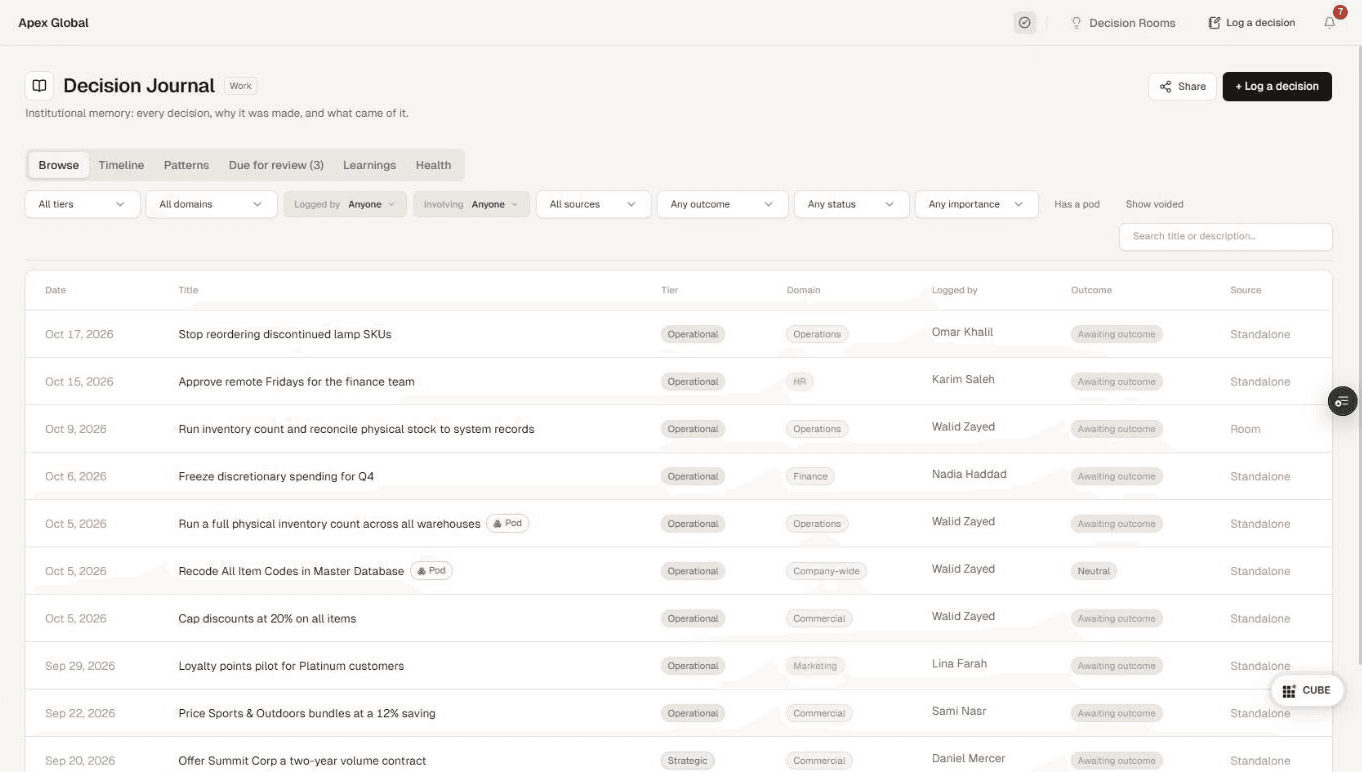The height and width of the screenshot is (772, 1362).
Task: Click Daniel Mercer in Logged by column
Action: 968,758
